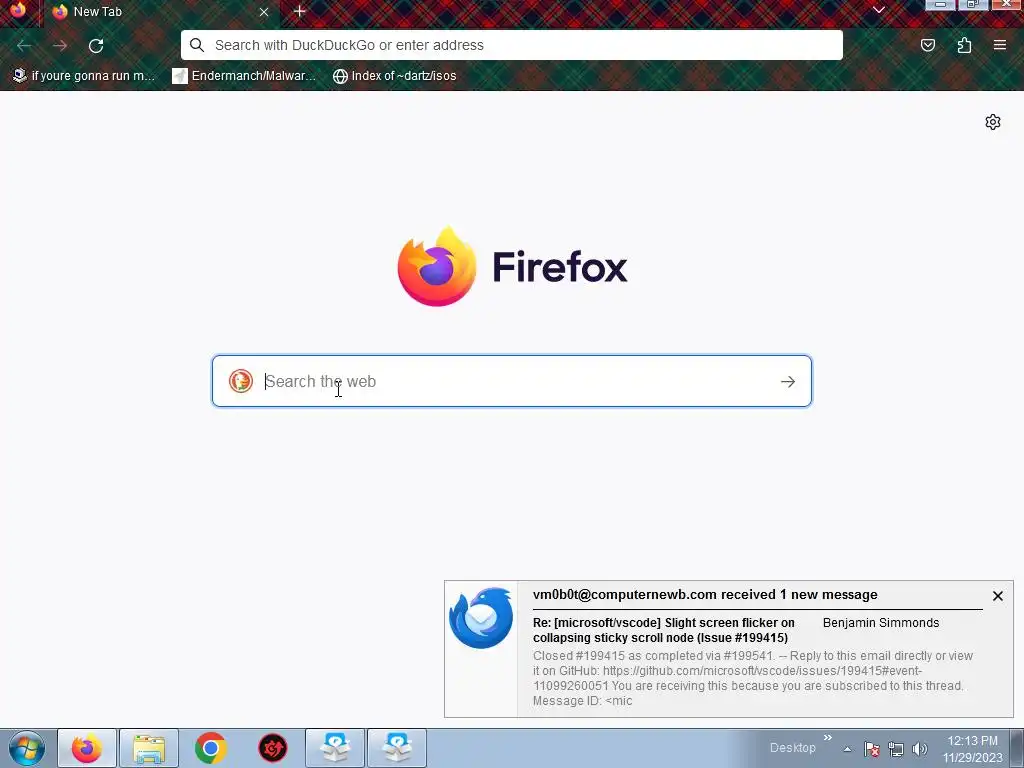This screenshot has height=768, width=1024.
Task: Click the browser back arrow
Action: point(24,46)
